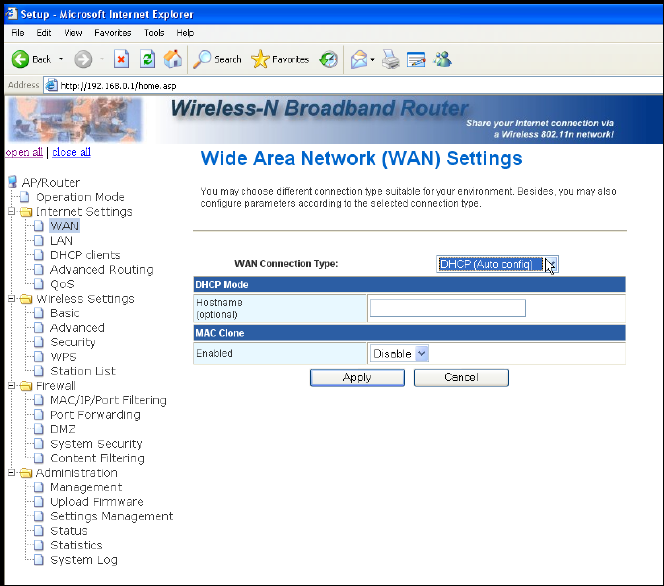The height and width of the screenshot is (586, 664).
Task: Open the Help menu
Action: 185,33
